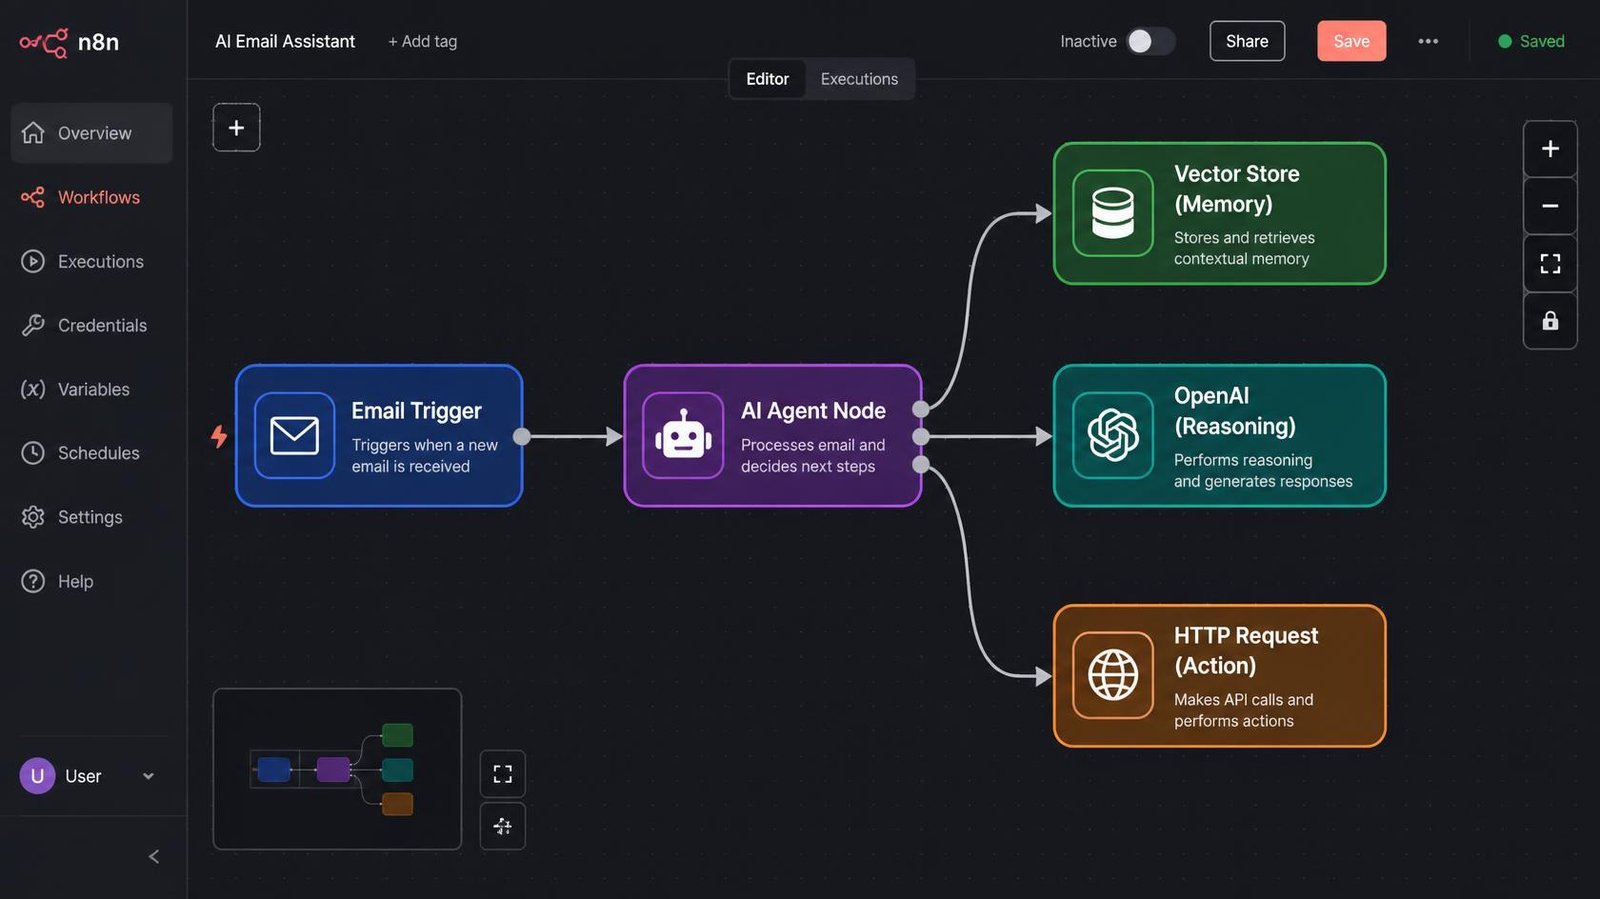1600x899 pixels.
Task: Open the three-dot more options menu
Action: (x=1428, y=41)
